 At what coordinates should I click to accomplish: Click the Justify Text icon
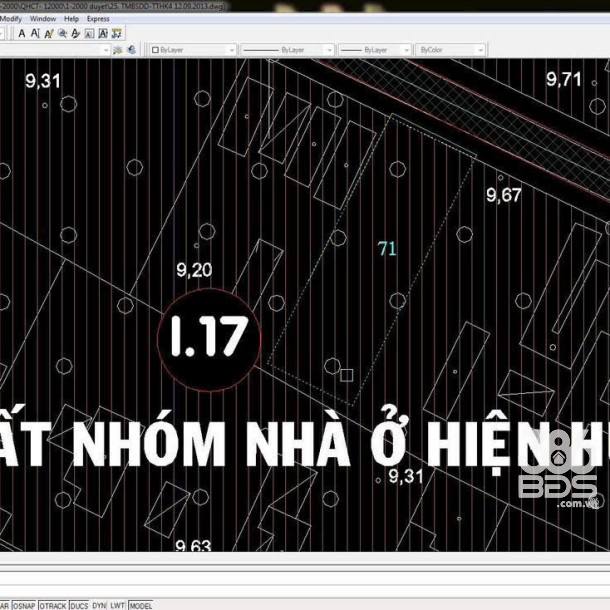[x=103, y=33]
